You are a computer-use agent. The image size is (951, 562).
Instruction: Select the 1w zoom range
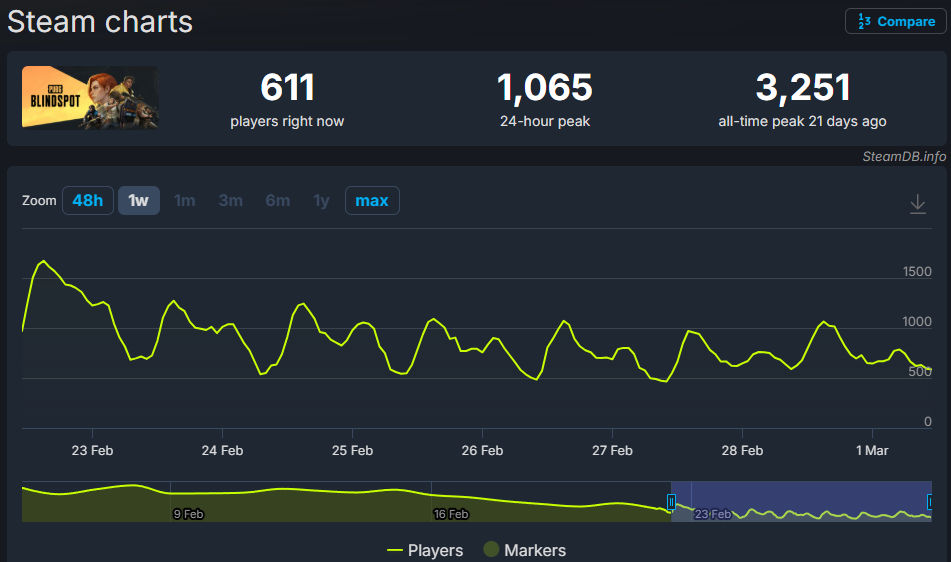tap(138, 201)
